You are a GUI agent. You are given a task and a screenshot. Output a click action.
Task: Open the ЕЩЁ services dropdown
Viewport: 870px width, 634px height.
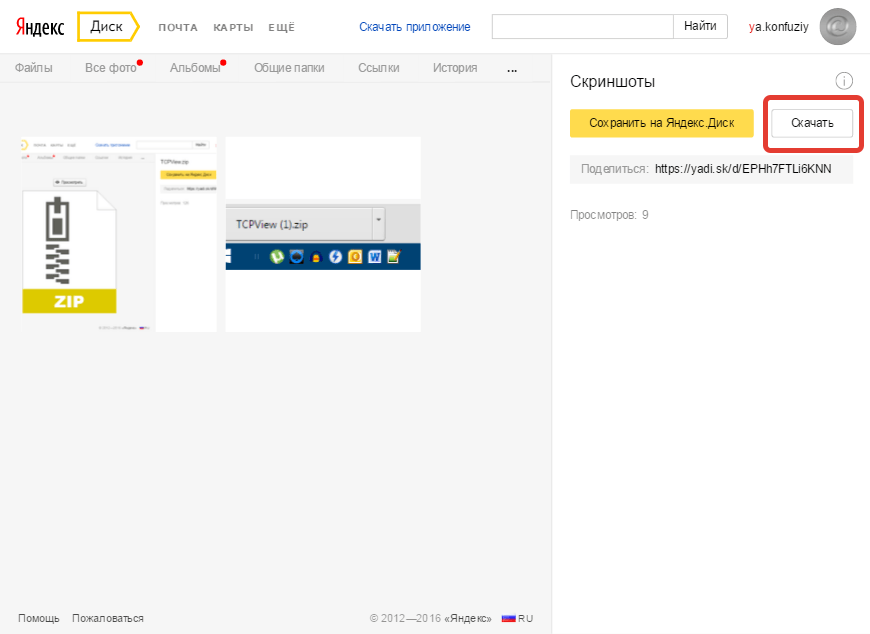pyautogui.click(x=280, y=27)
